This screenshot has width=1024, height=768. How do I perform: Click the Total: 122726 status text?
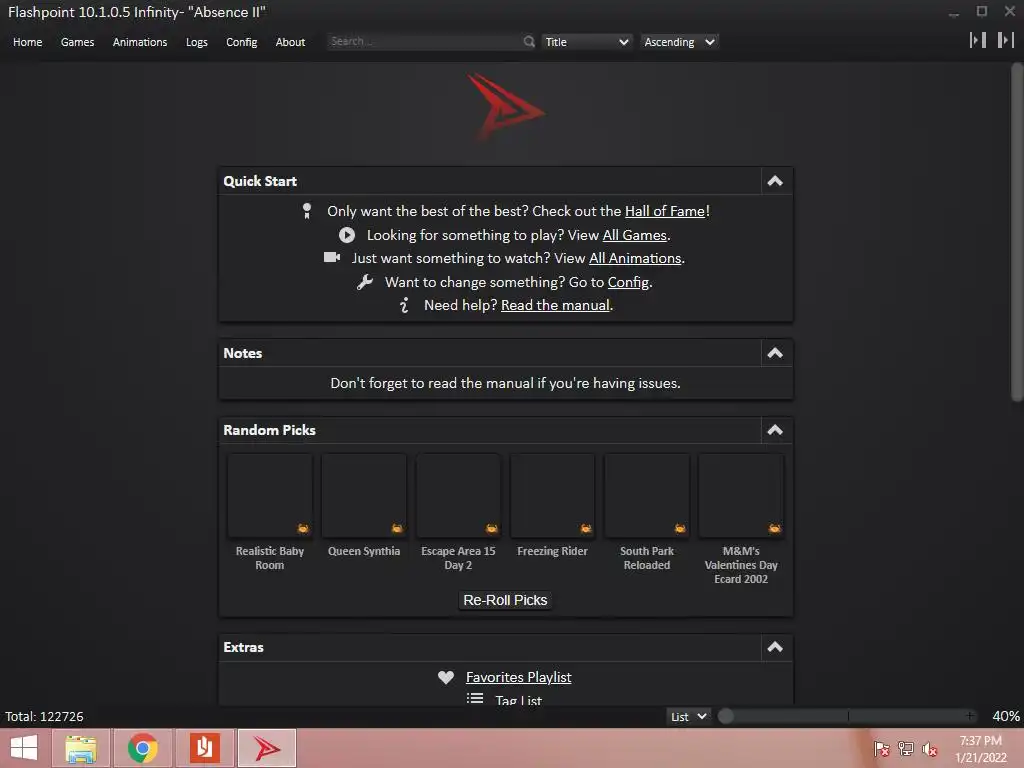coord(44,716)
